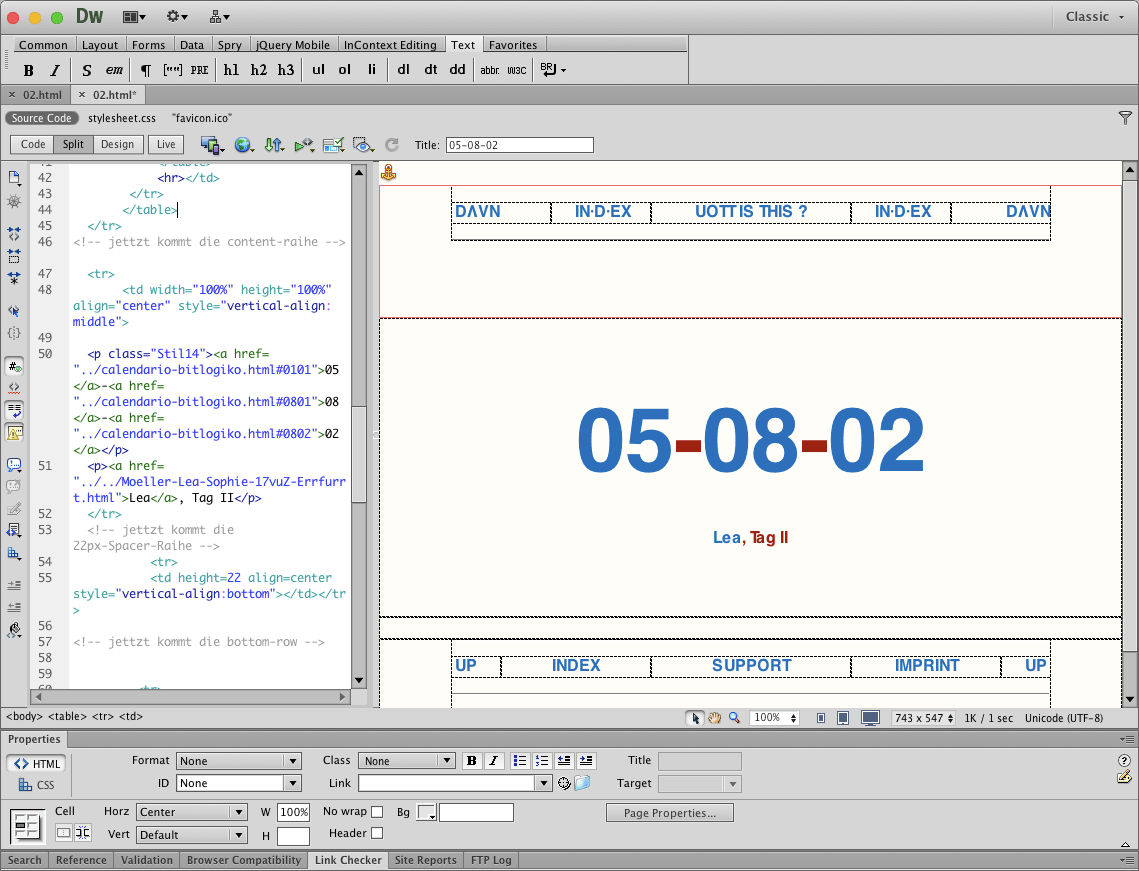Select the Hand tool in status bar
The image size is (1139, 871).
(x=715, y=718)
